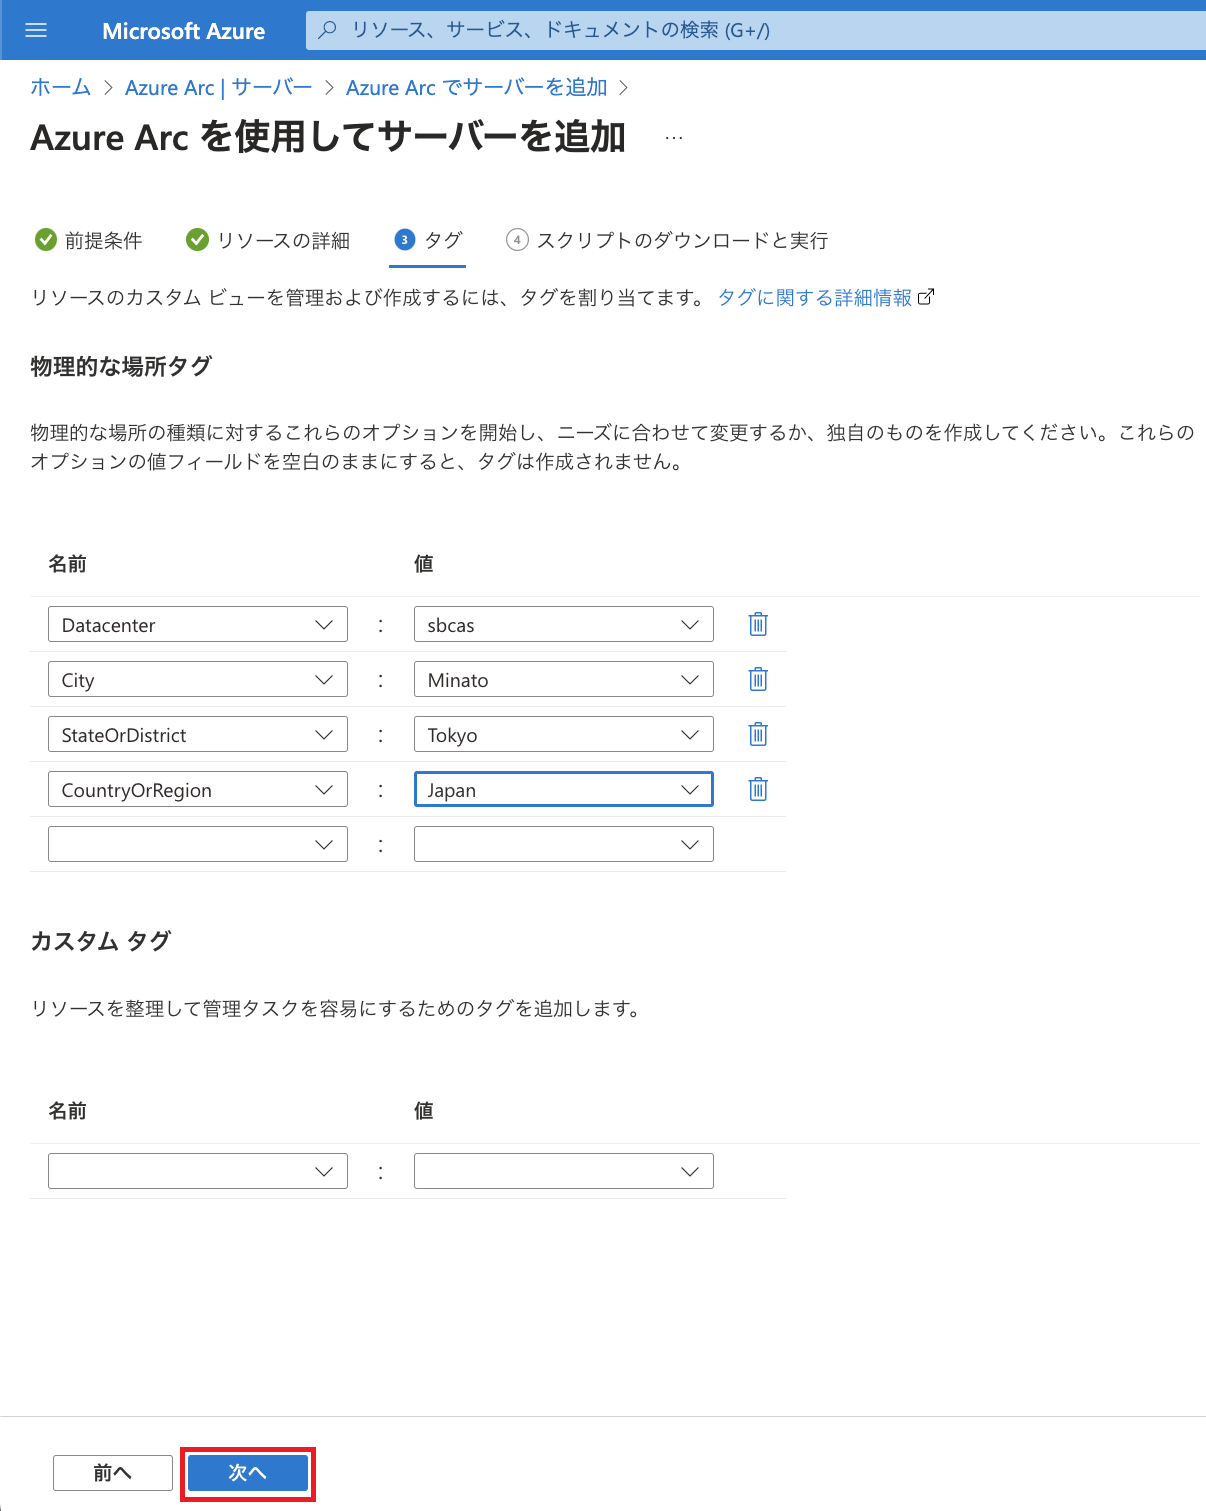Open the Tokyo value dropdown
Screen dimensions: 1206x1511
[x=564, y=734]
